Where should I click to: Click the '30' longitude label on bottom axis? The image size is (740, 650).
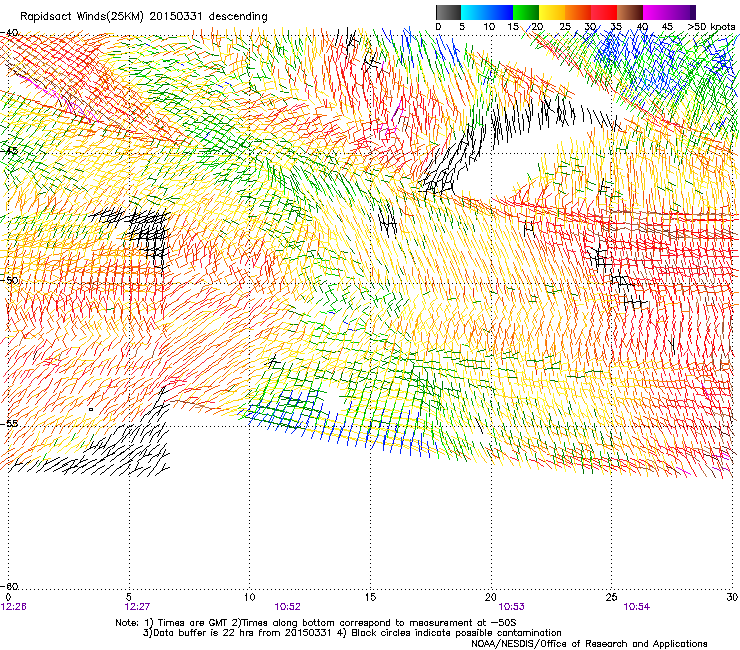pos(732,597)
